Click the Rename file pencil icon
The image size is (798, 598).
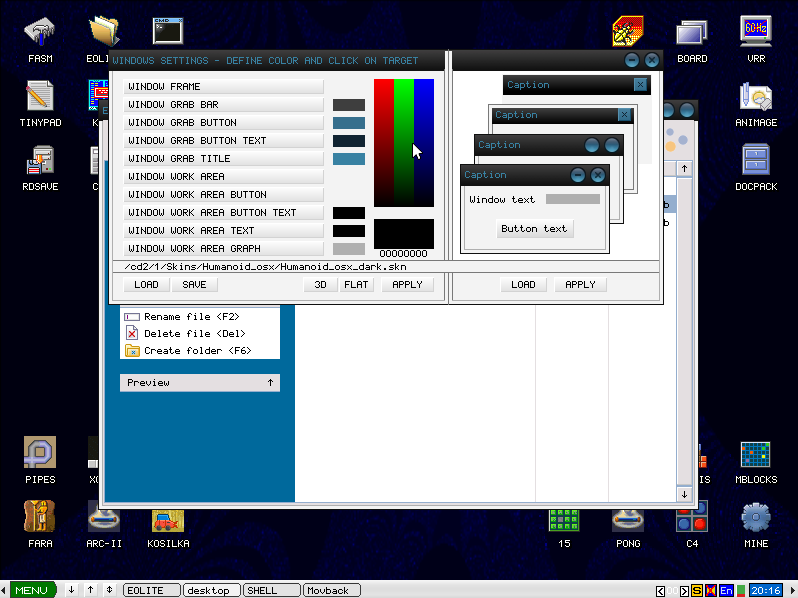(x=132, y=317)
